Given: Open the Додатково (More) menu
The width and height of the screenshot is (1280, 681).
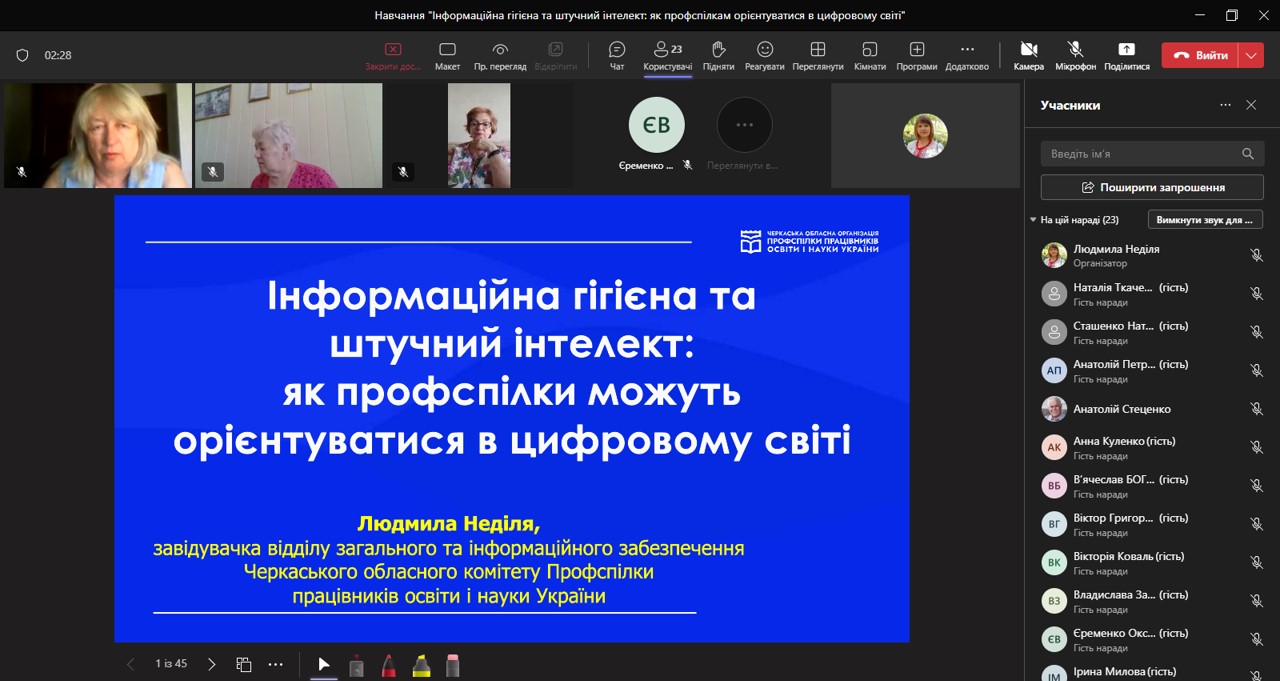Looking at the screenshot, I should tap(966, 56).
